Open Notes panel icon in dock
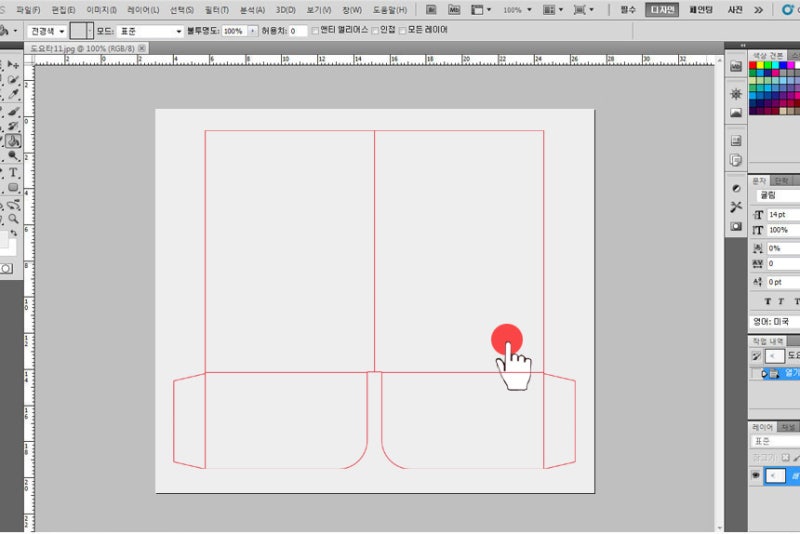This screenshot has width=800, height=534. pos(736,160)
